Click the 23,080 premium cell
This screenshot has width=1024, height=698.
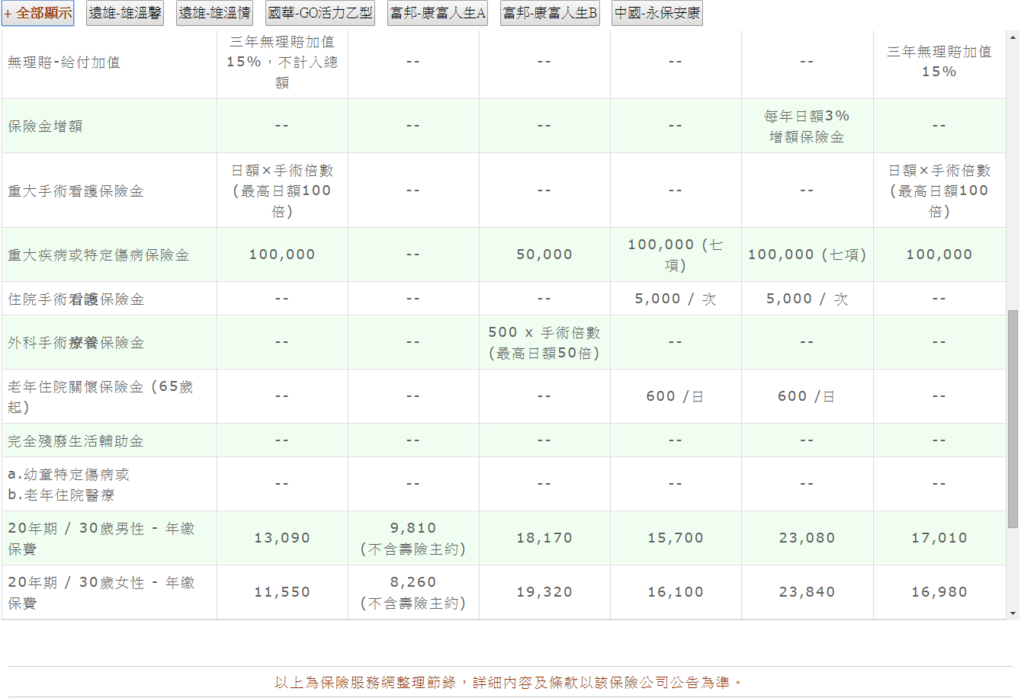[807, 538]
